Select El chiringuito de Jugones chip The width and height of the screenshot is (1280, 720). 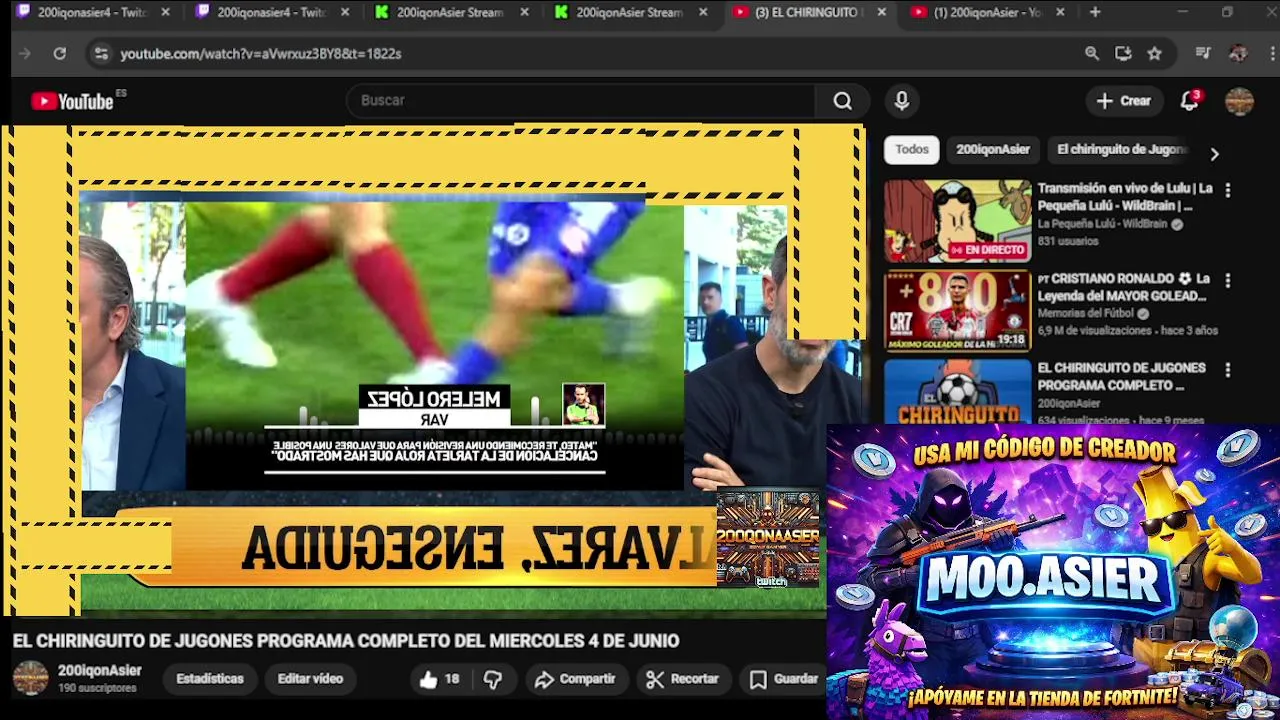coord(1121,150)
